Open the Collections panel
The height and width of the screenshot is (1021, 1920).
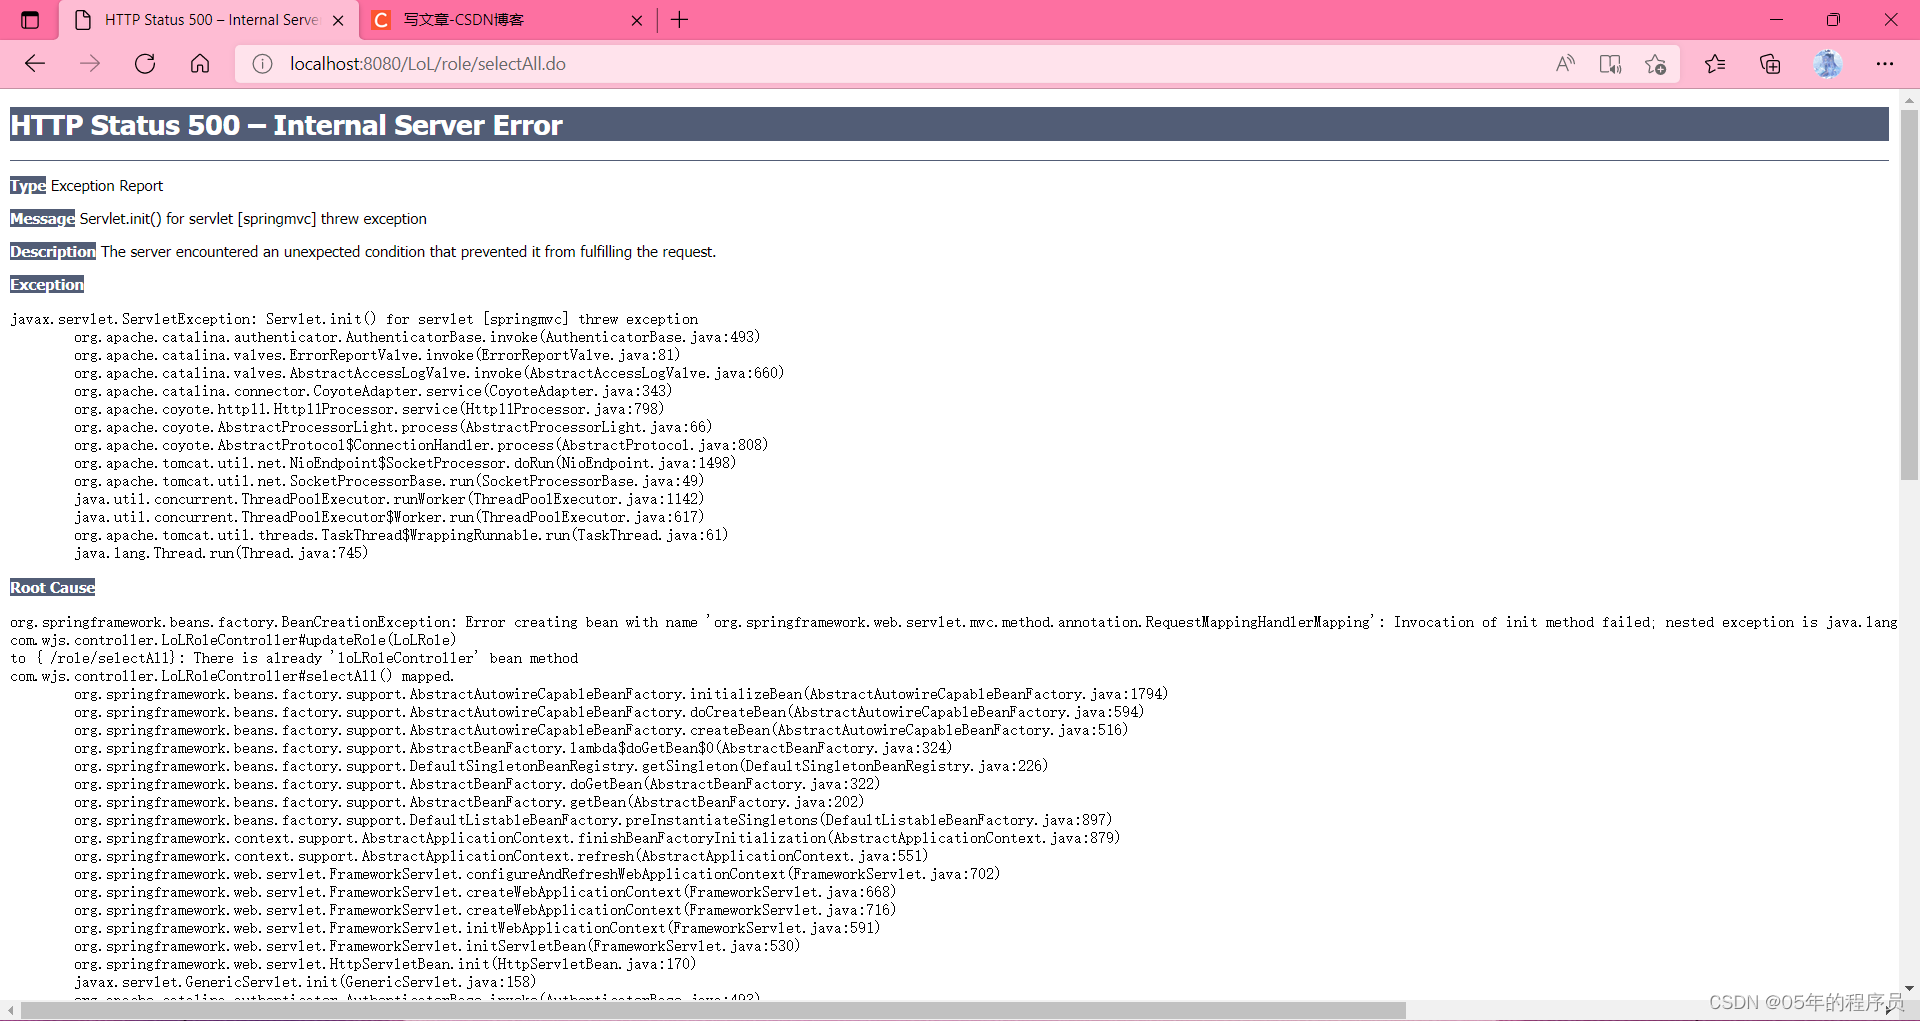[x=1770, y=63]
